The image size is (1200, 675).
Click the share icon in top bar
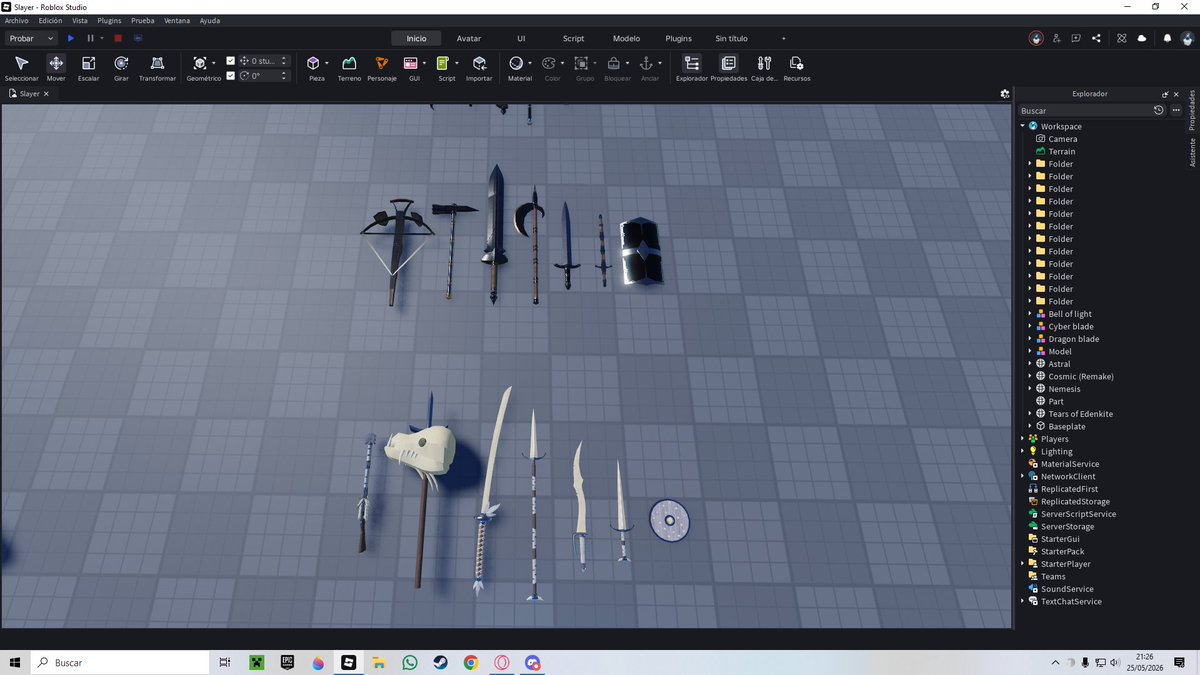coord(1096,38)
